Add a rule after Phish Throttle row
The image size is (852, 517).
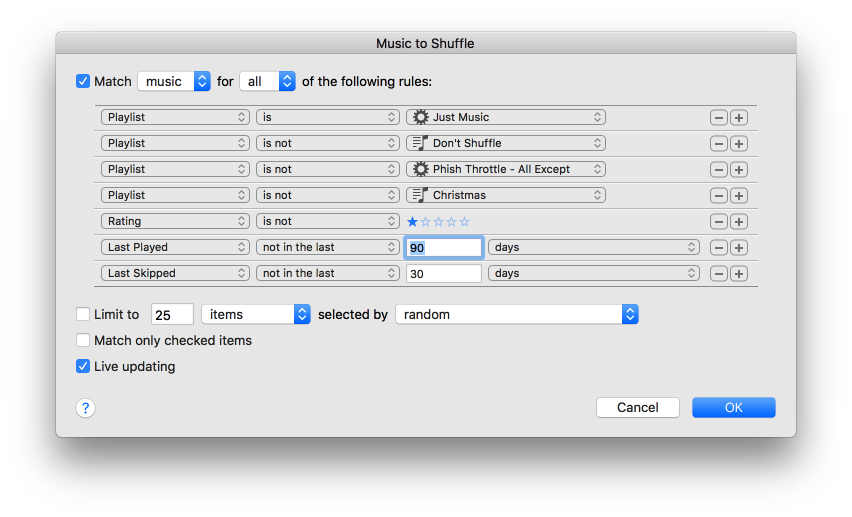739,170
